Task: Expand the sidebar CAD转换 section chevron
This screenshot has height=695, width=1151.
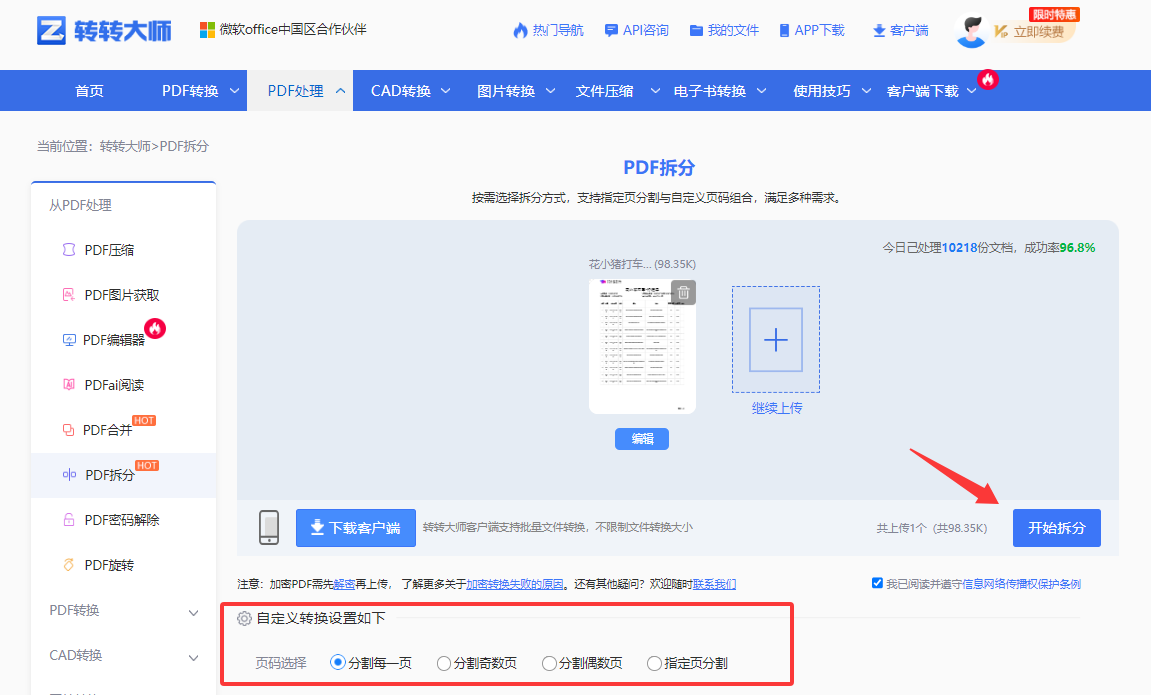Action: pyautogui.click(x=193, y=658)
